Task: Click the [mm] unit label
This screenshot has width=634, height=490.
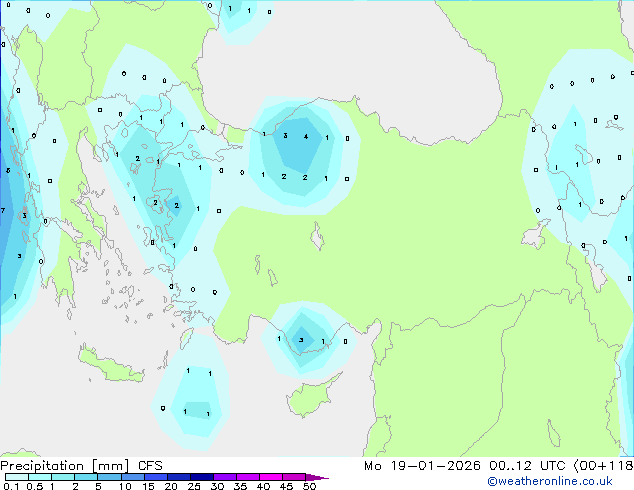Action: pos(110,466)
